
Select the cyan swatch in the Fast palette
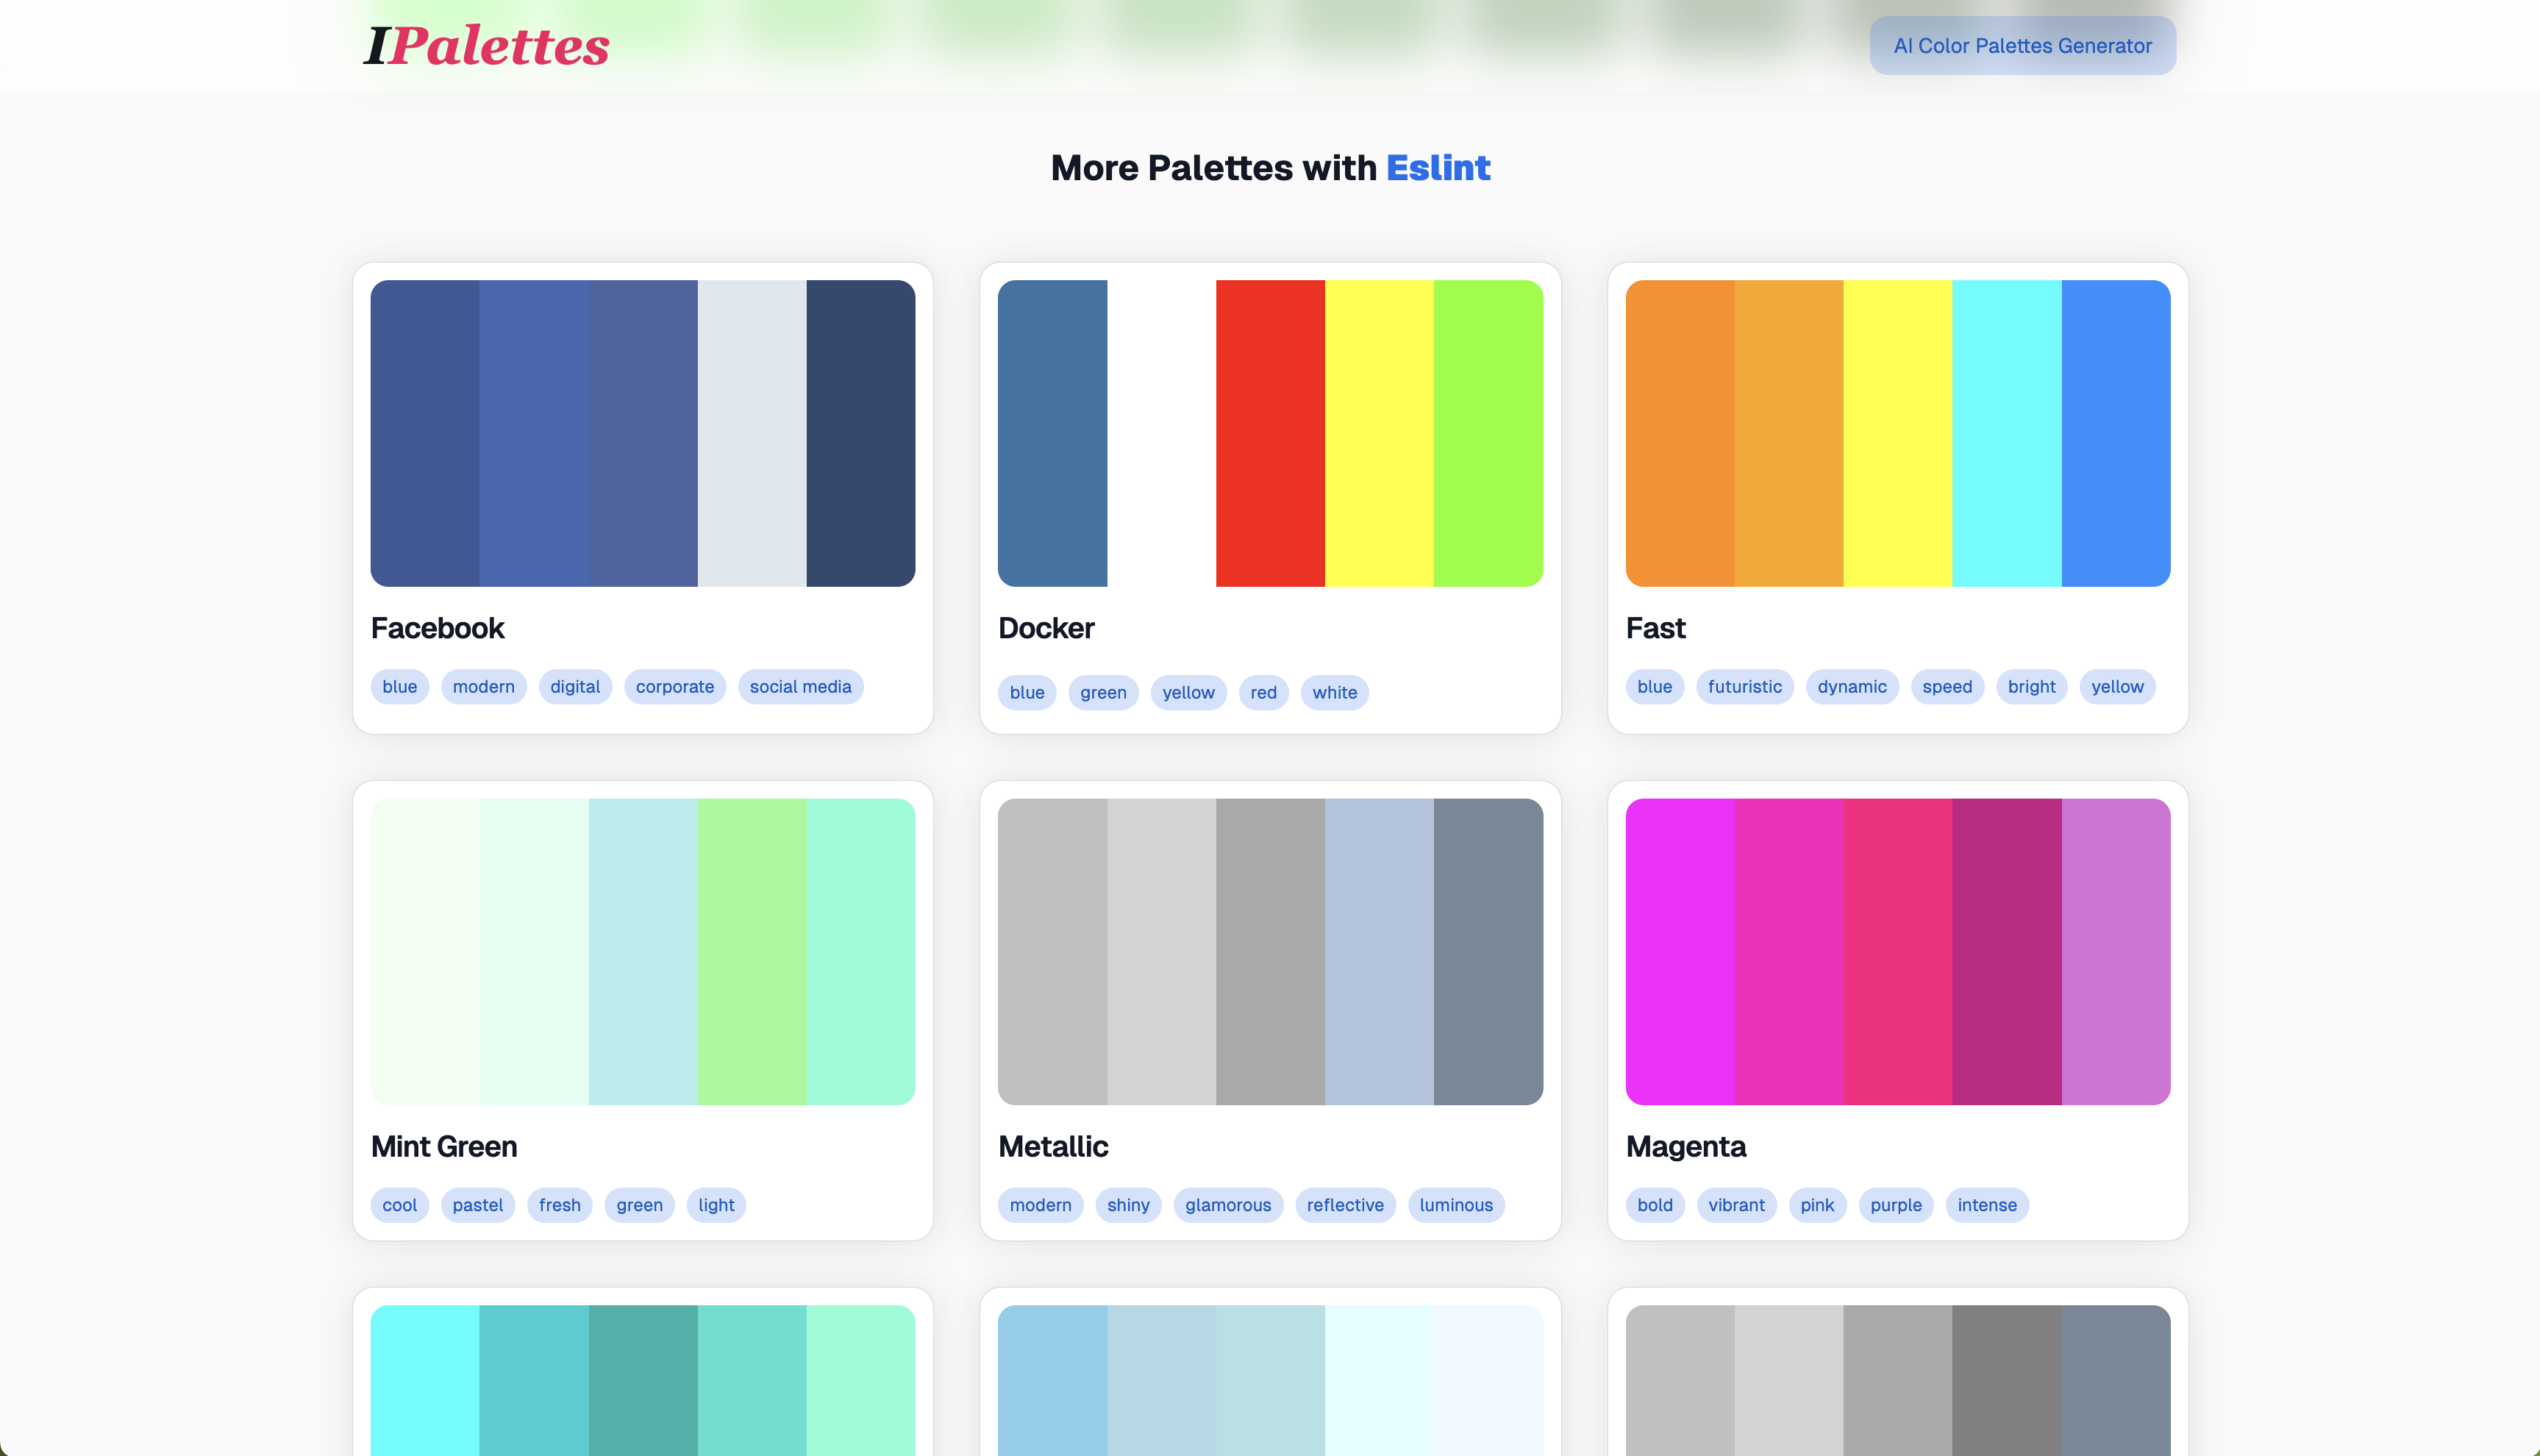2005,433
